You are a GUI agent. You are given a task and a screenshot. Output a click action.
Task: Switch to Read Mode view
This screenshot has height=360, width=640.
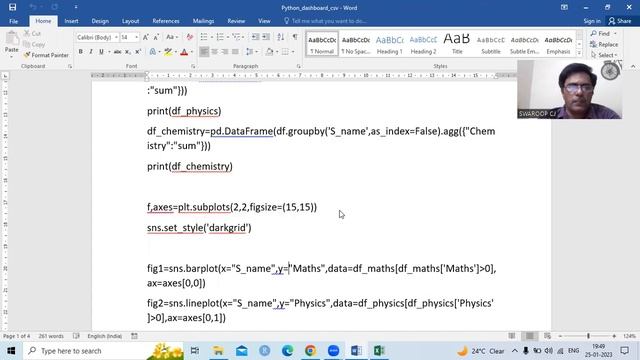tap(511, 336)
